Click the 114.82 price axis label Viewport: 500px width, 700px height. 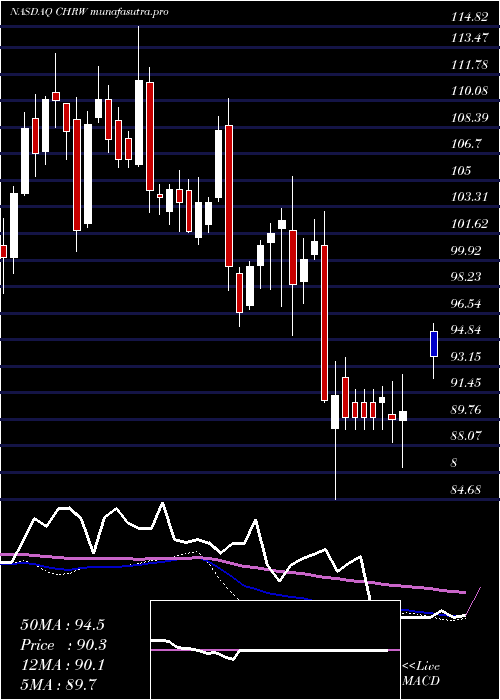(469, 17)
